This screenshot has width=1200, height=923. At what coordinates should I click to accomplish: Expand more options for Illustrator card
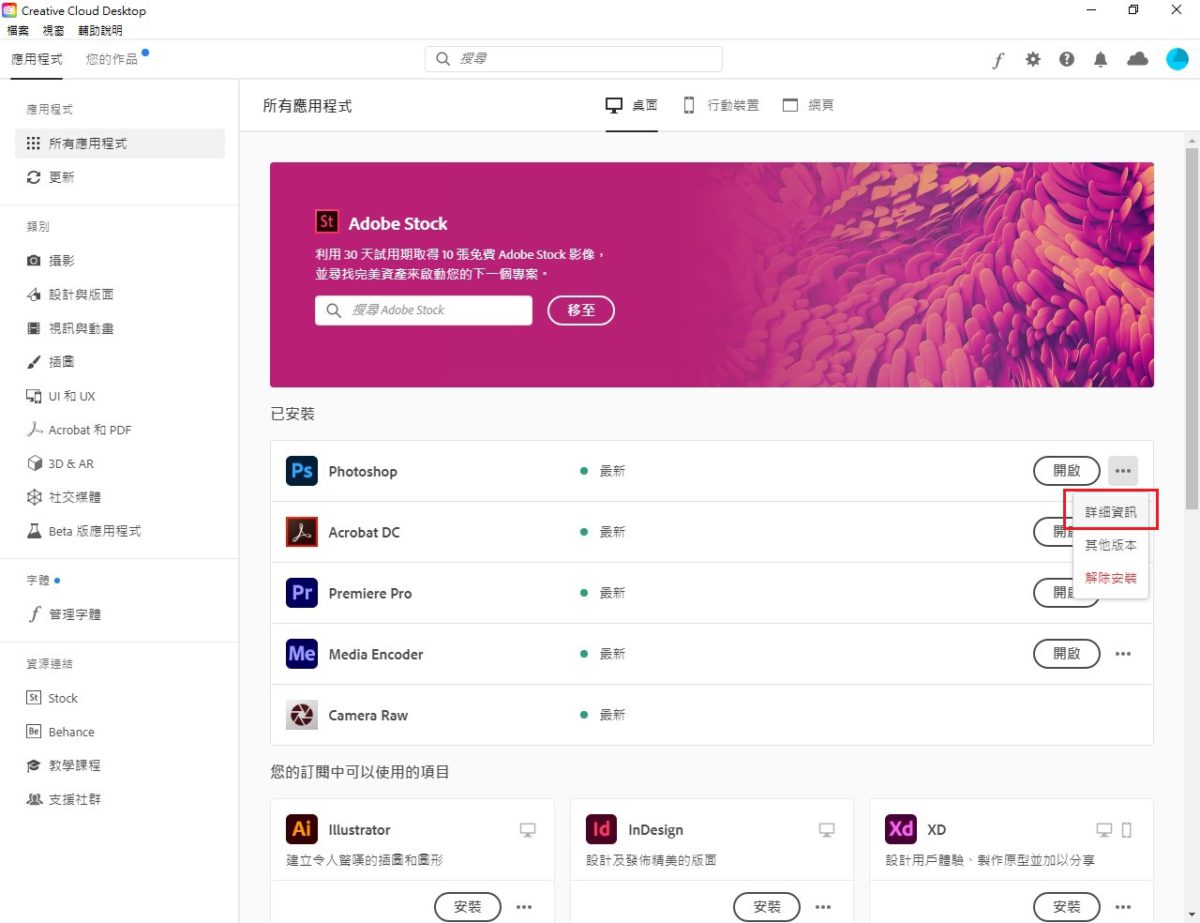click(x=524, y=907)
